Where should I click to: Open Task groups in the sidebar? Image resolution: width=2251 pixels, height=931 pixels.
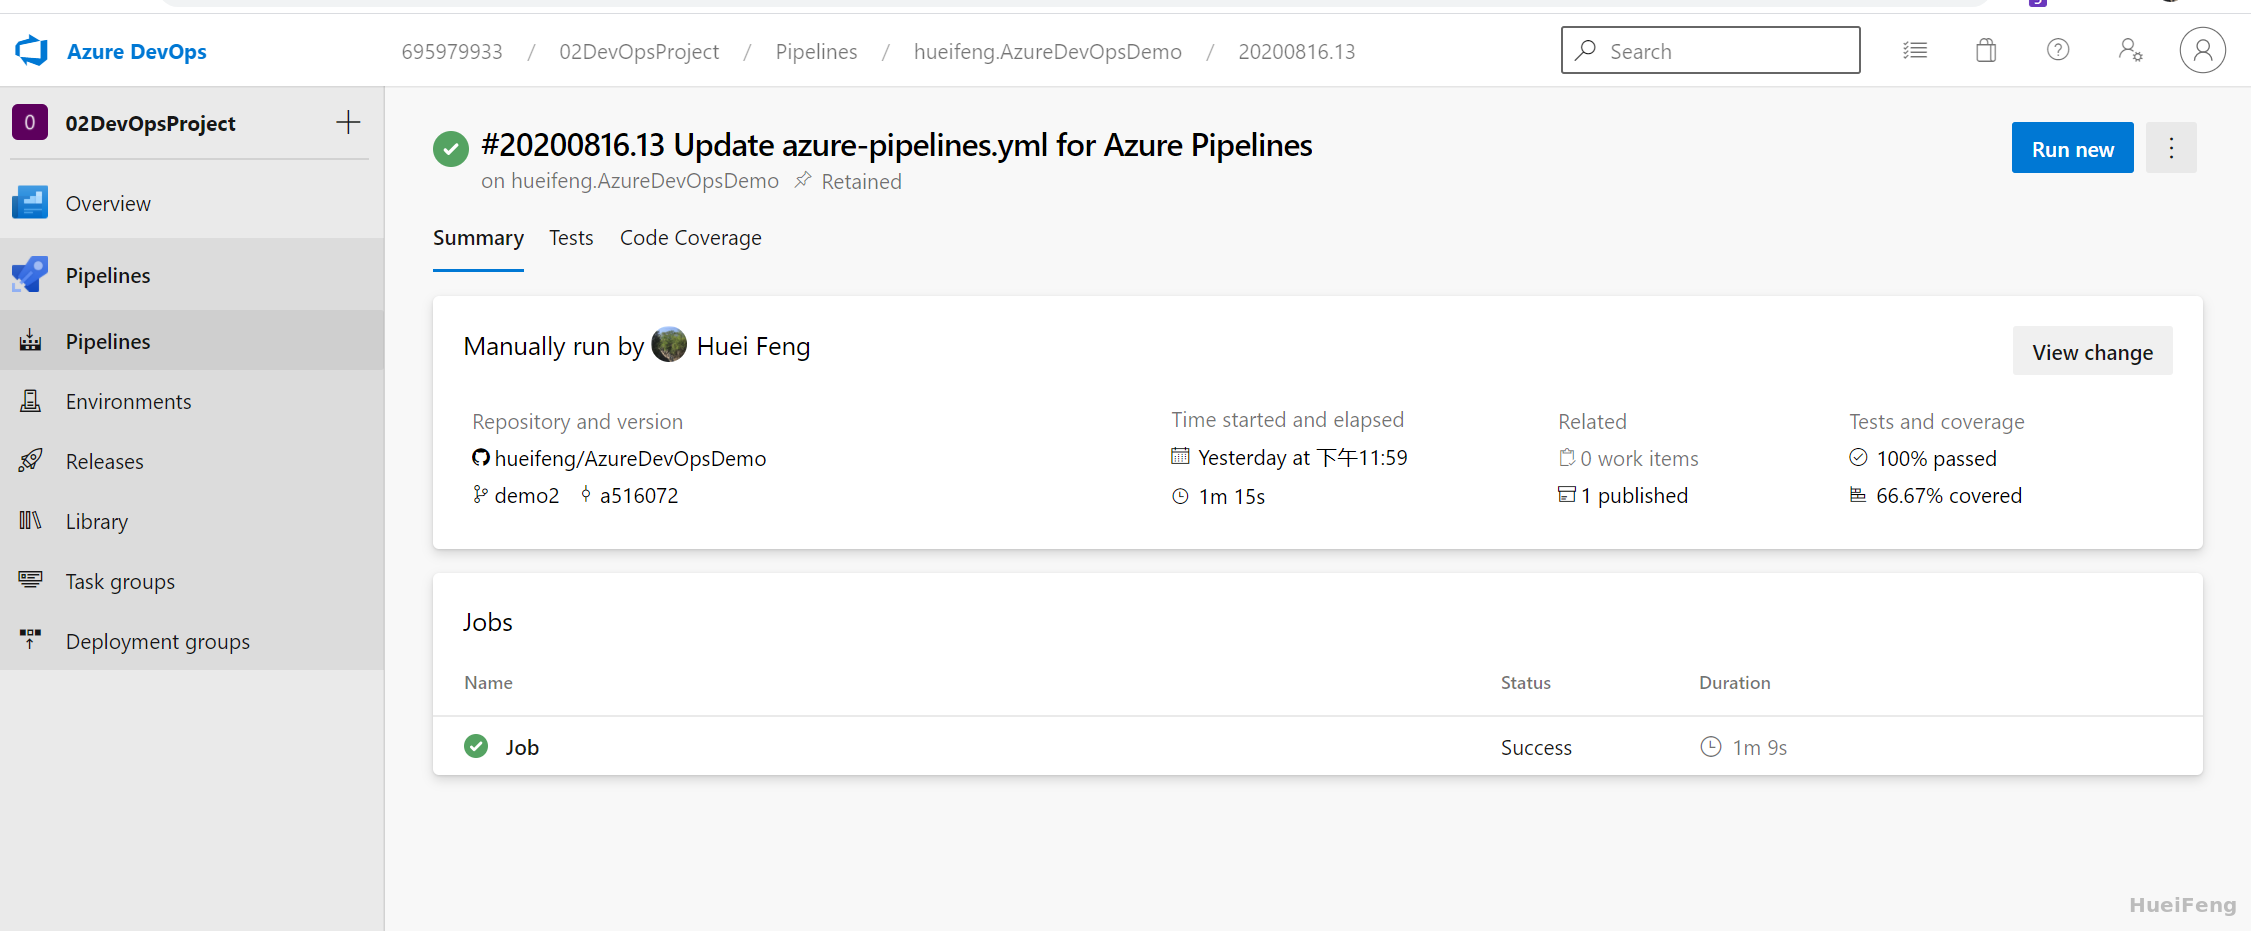point(192,581)
